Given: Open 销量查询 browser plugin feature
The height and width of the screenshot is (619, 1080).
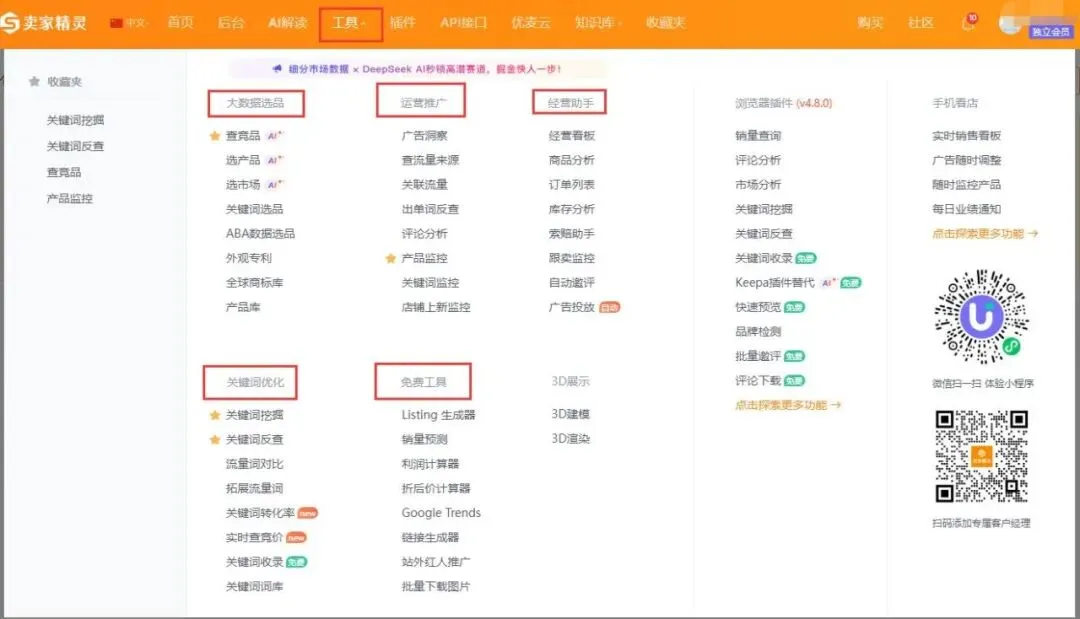Looking at the screenshot, I should point(758,136).
